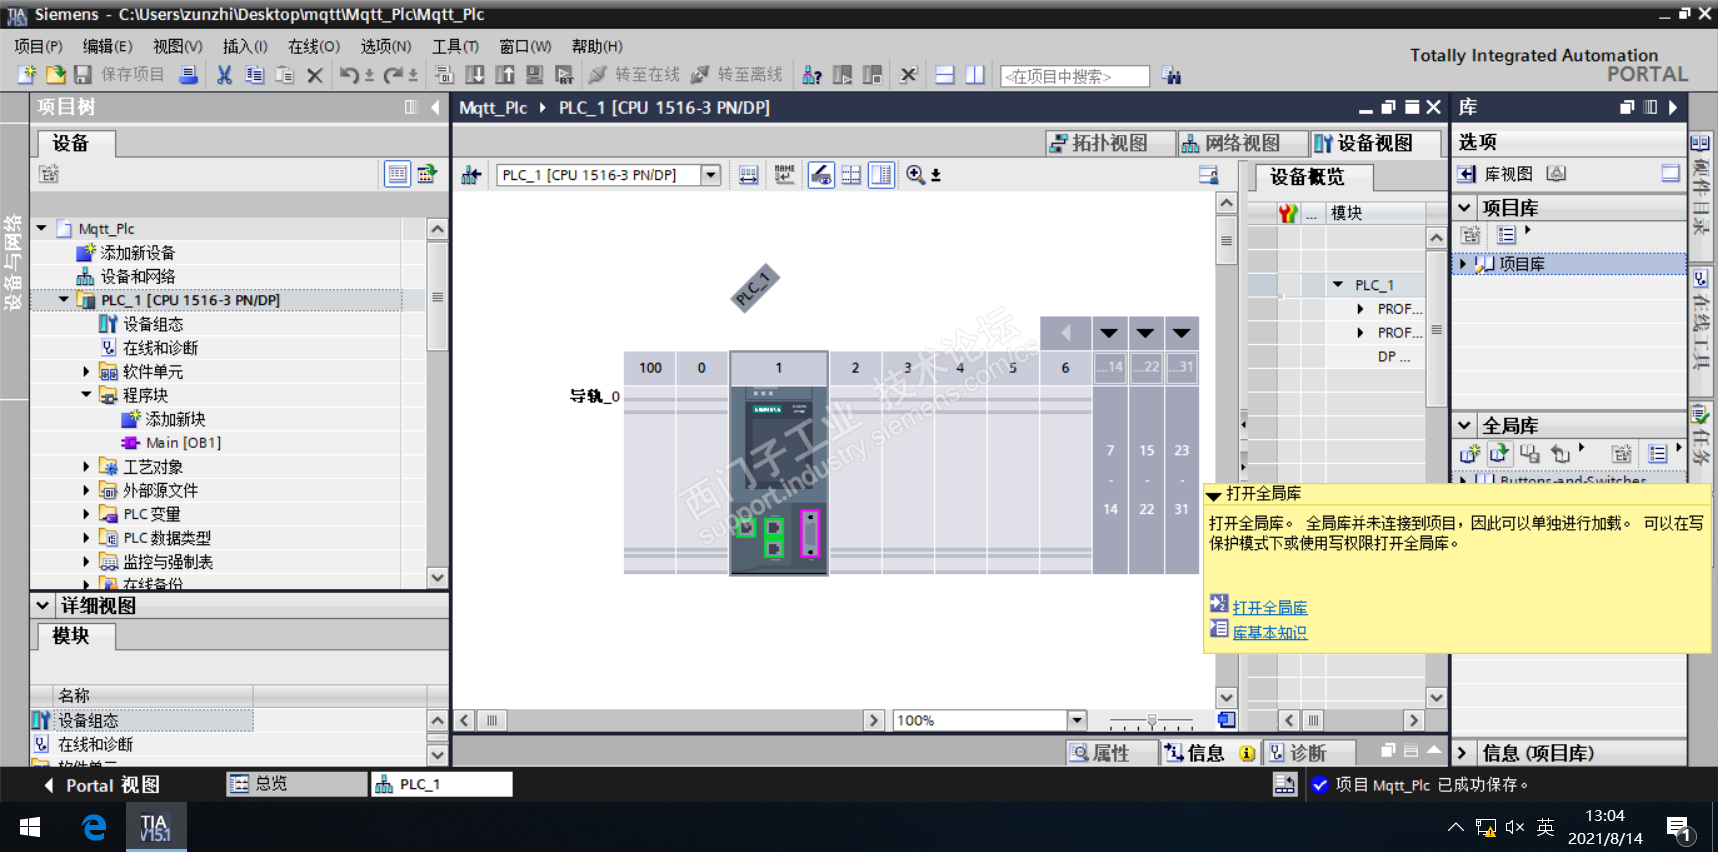Open the 属性 inspector tab
Viewport: 1718px width, 852px height.
(1111, 753)
